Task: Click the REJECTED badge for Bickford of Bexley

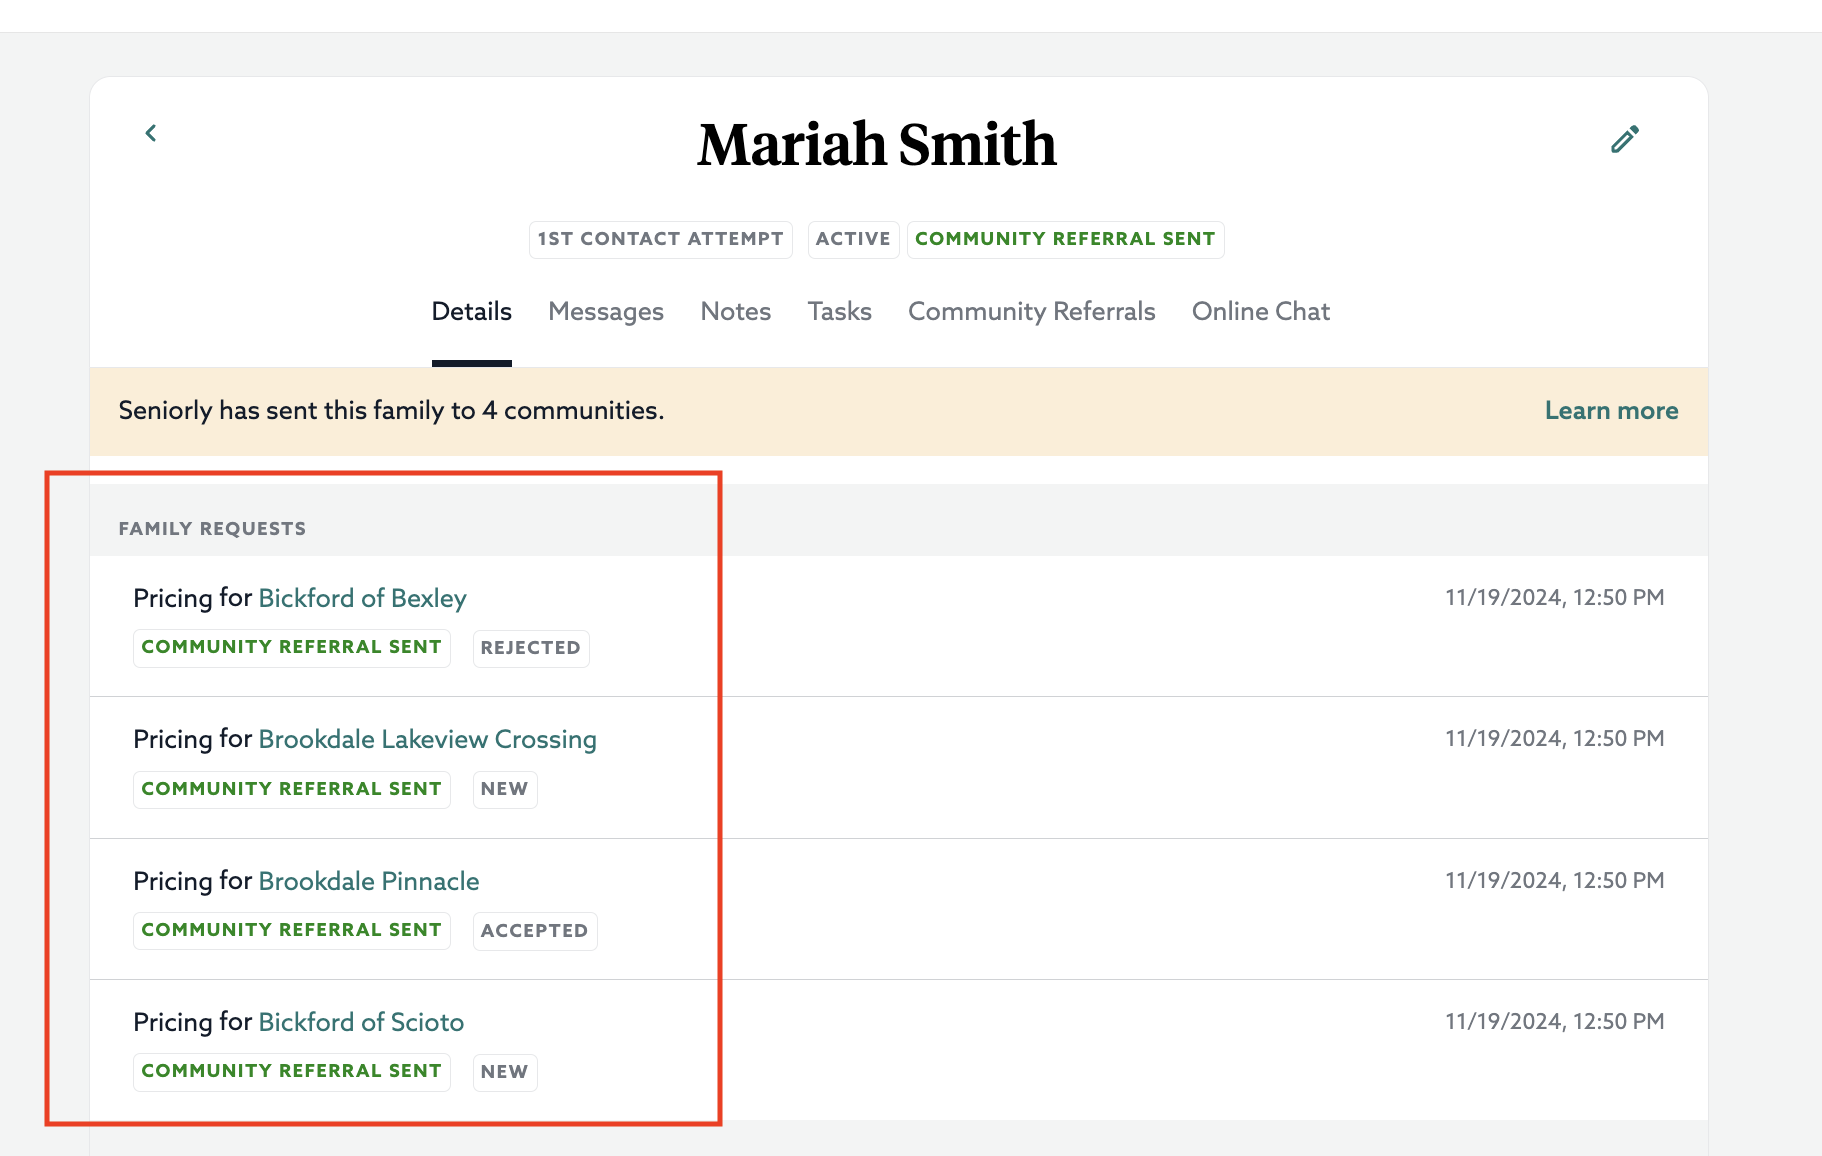Action: [531, 648]
